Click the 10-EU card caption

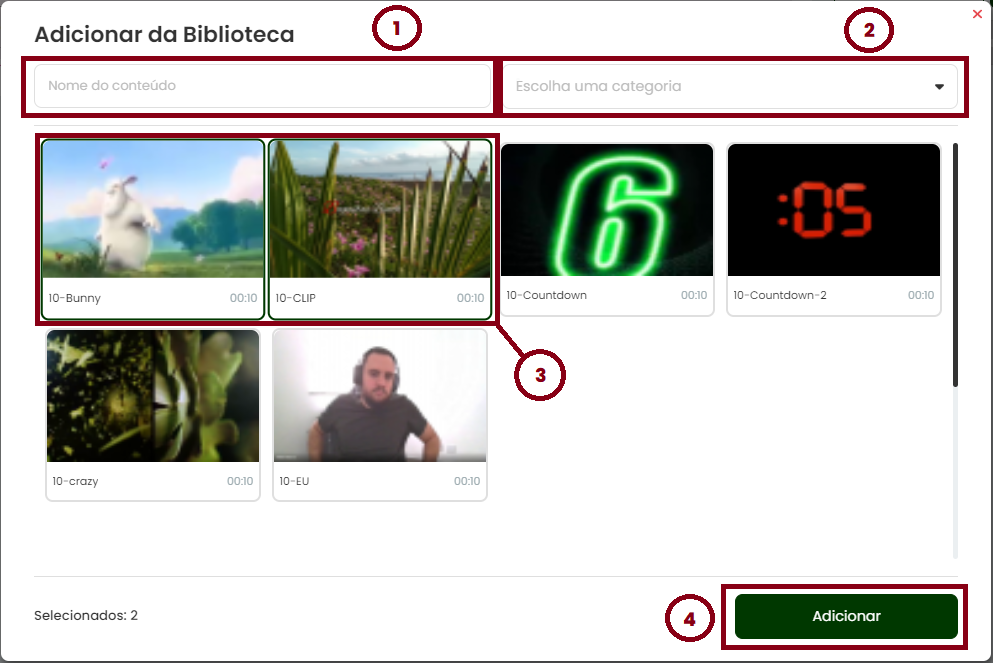click(294, 481)
